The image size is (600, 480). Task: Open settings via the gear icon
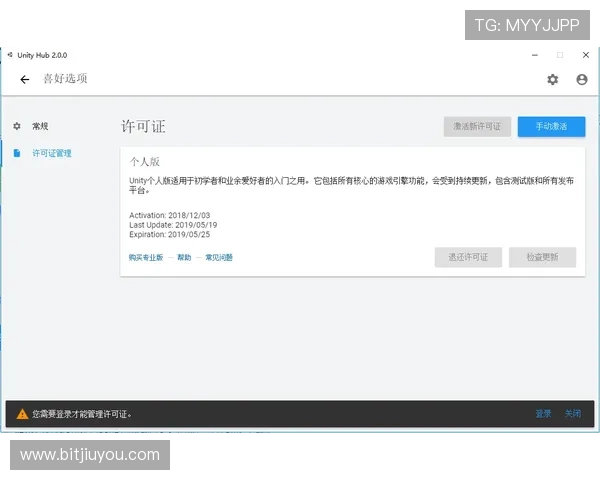(553, 79)
